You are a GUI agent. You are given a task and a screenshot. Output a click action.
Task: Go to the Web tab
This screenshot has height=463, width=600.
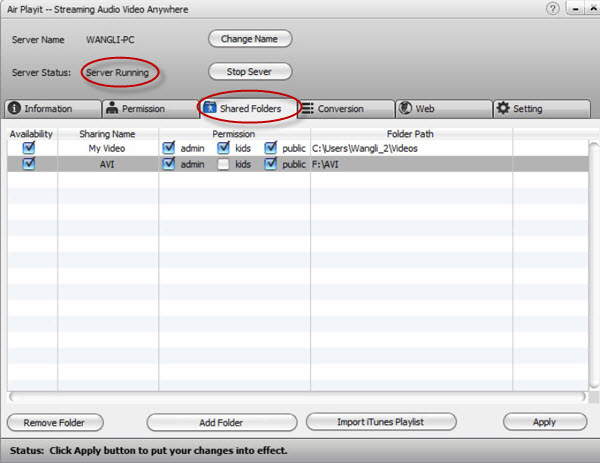click(444, 109)
